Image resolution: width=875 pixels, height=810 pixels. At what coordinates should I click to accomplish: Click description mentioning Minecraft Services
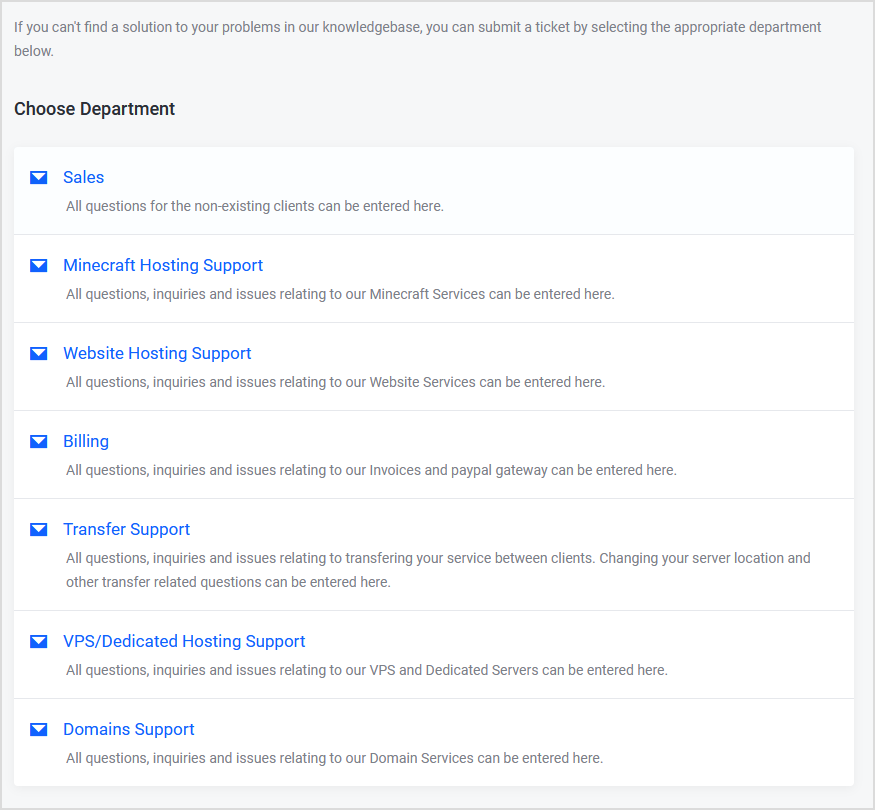[x=340, y=295]
